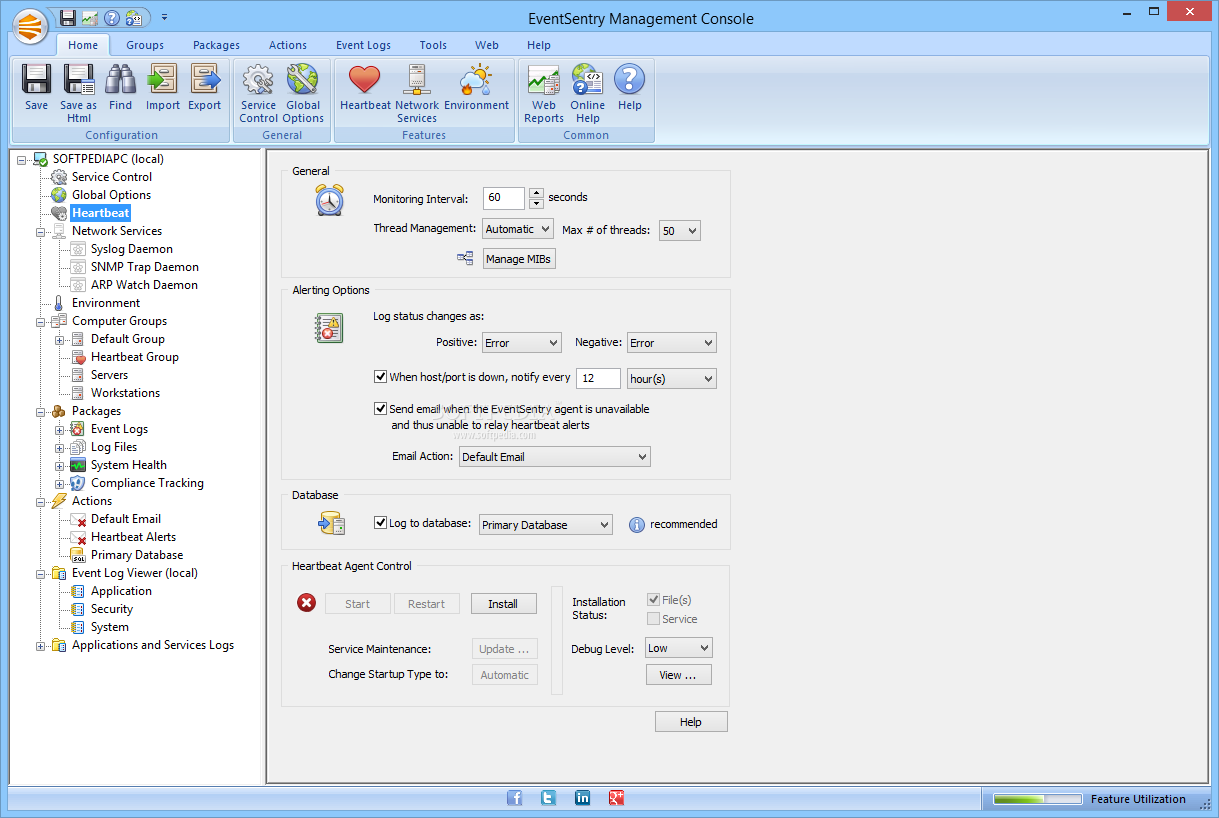This screenshot has width=1219, height=818.
Task: Open the Debug Level dropdown
Action: point(679,648)
